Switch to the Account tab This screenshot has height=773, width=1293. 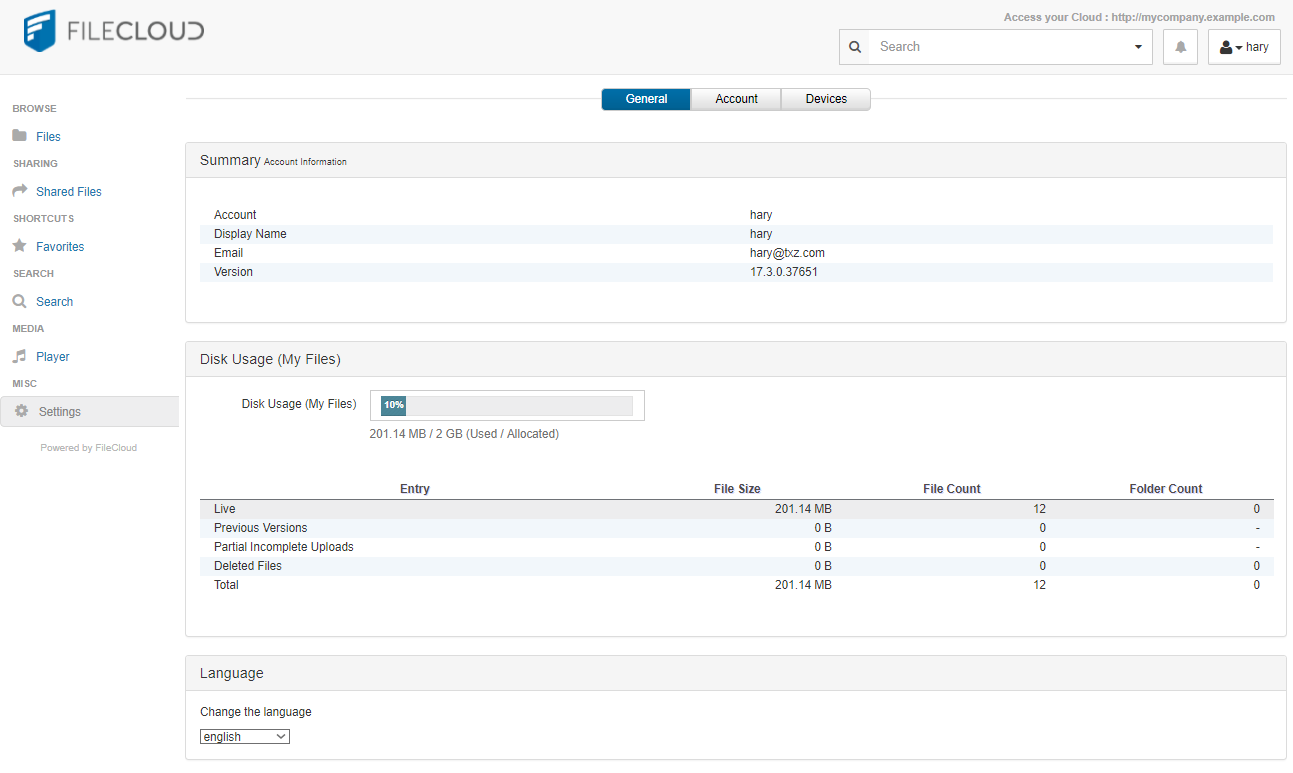click(736, 99)
